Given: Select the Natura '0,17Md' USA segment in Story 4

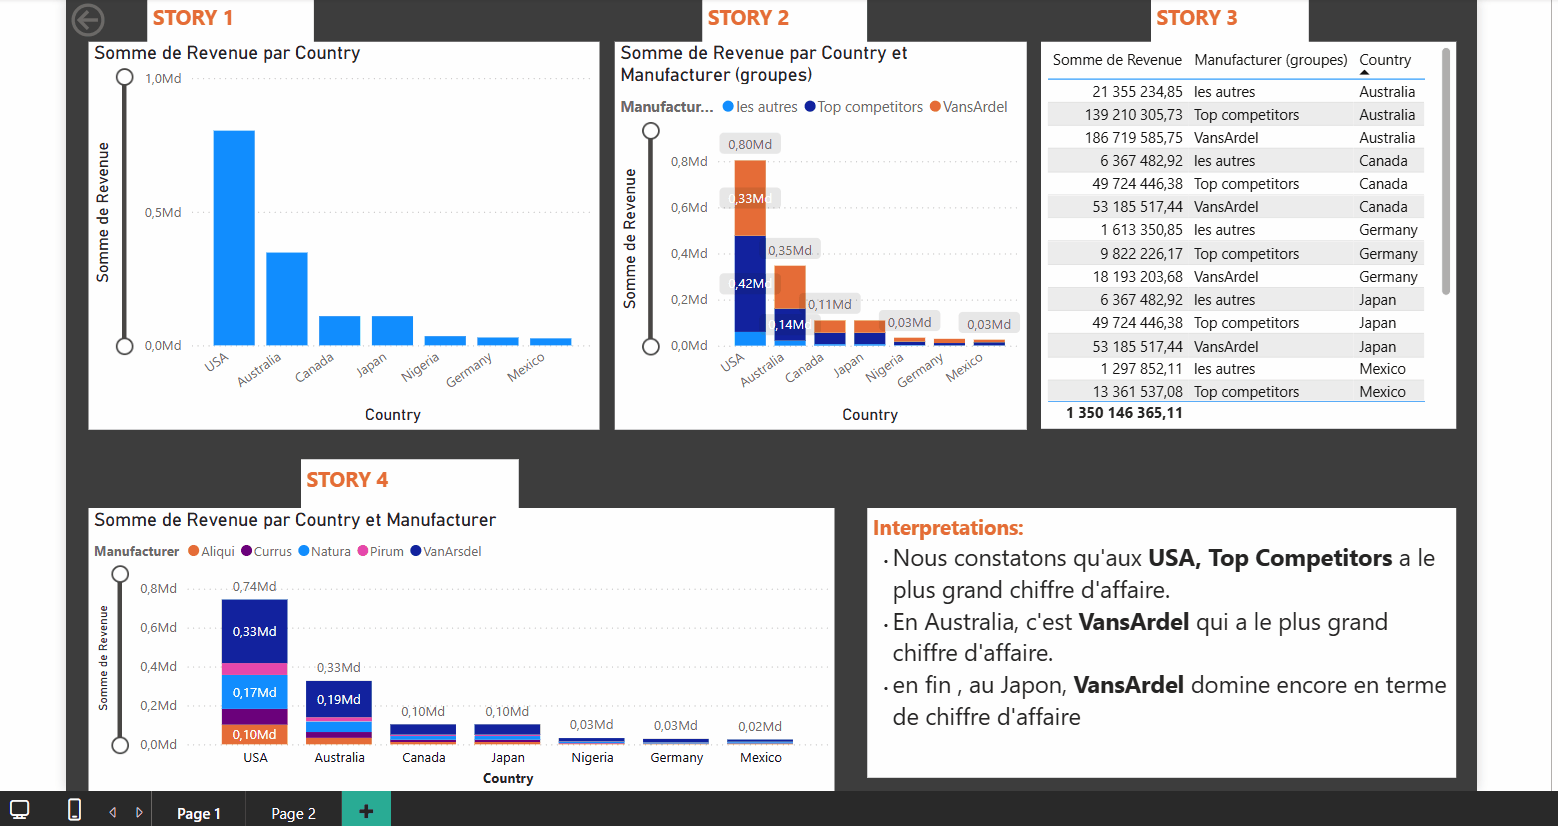Looking at the screenshot, I should (254, 692).
